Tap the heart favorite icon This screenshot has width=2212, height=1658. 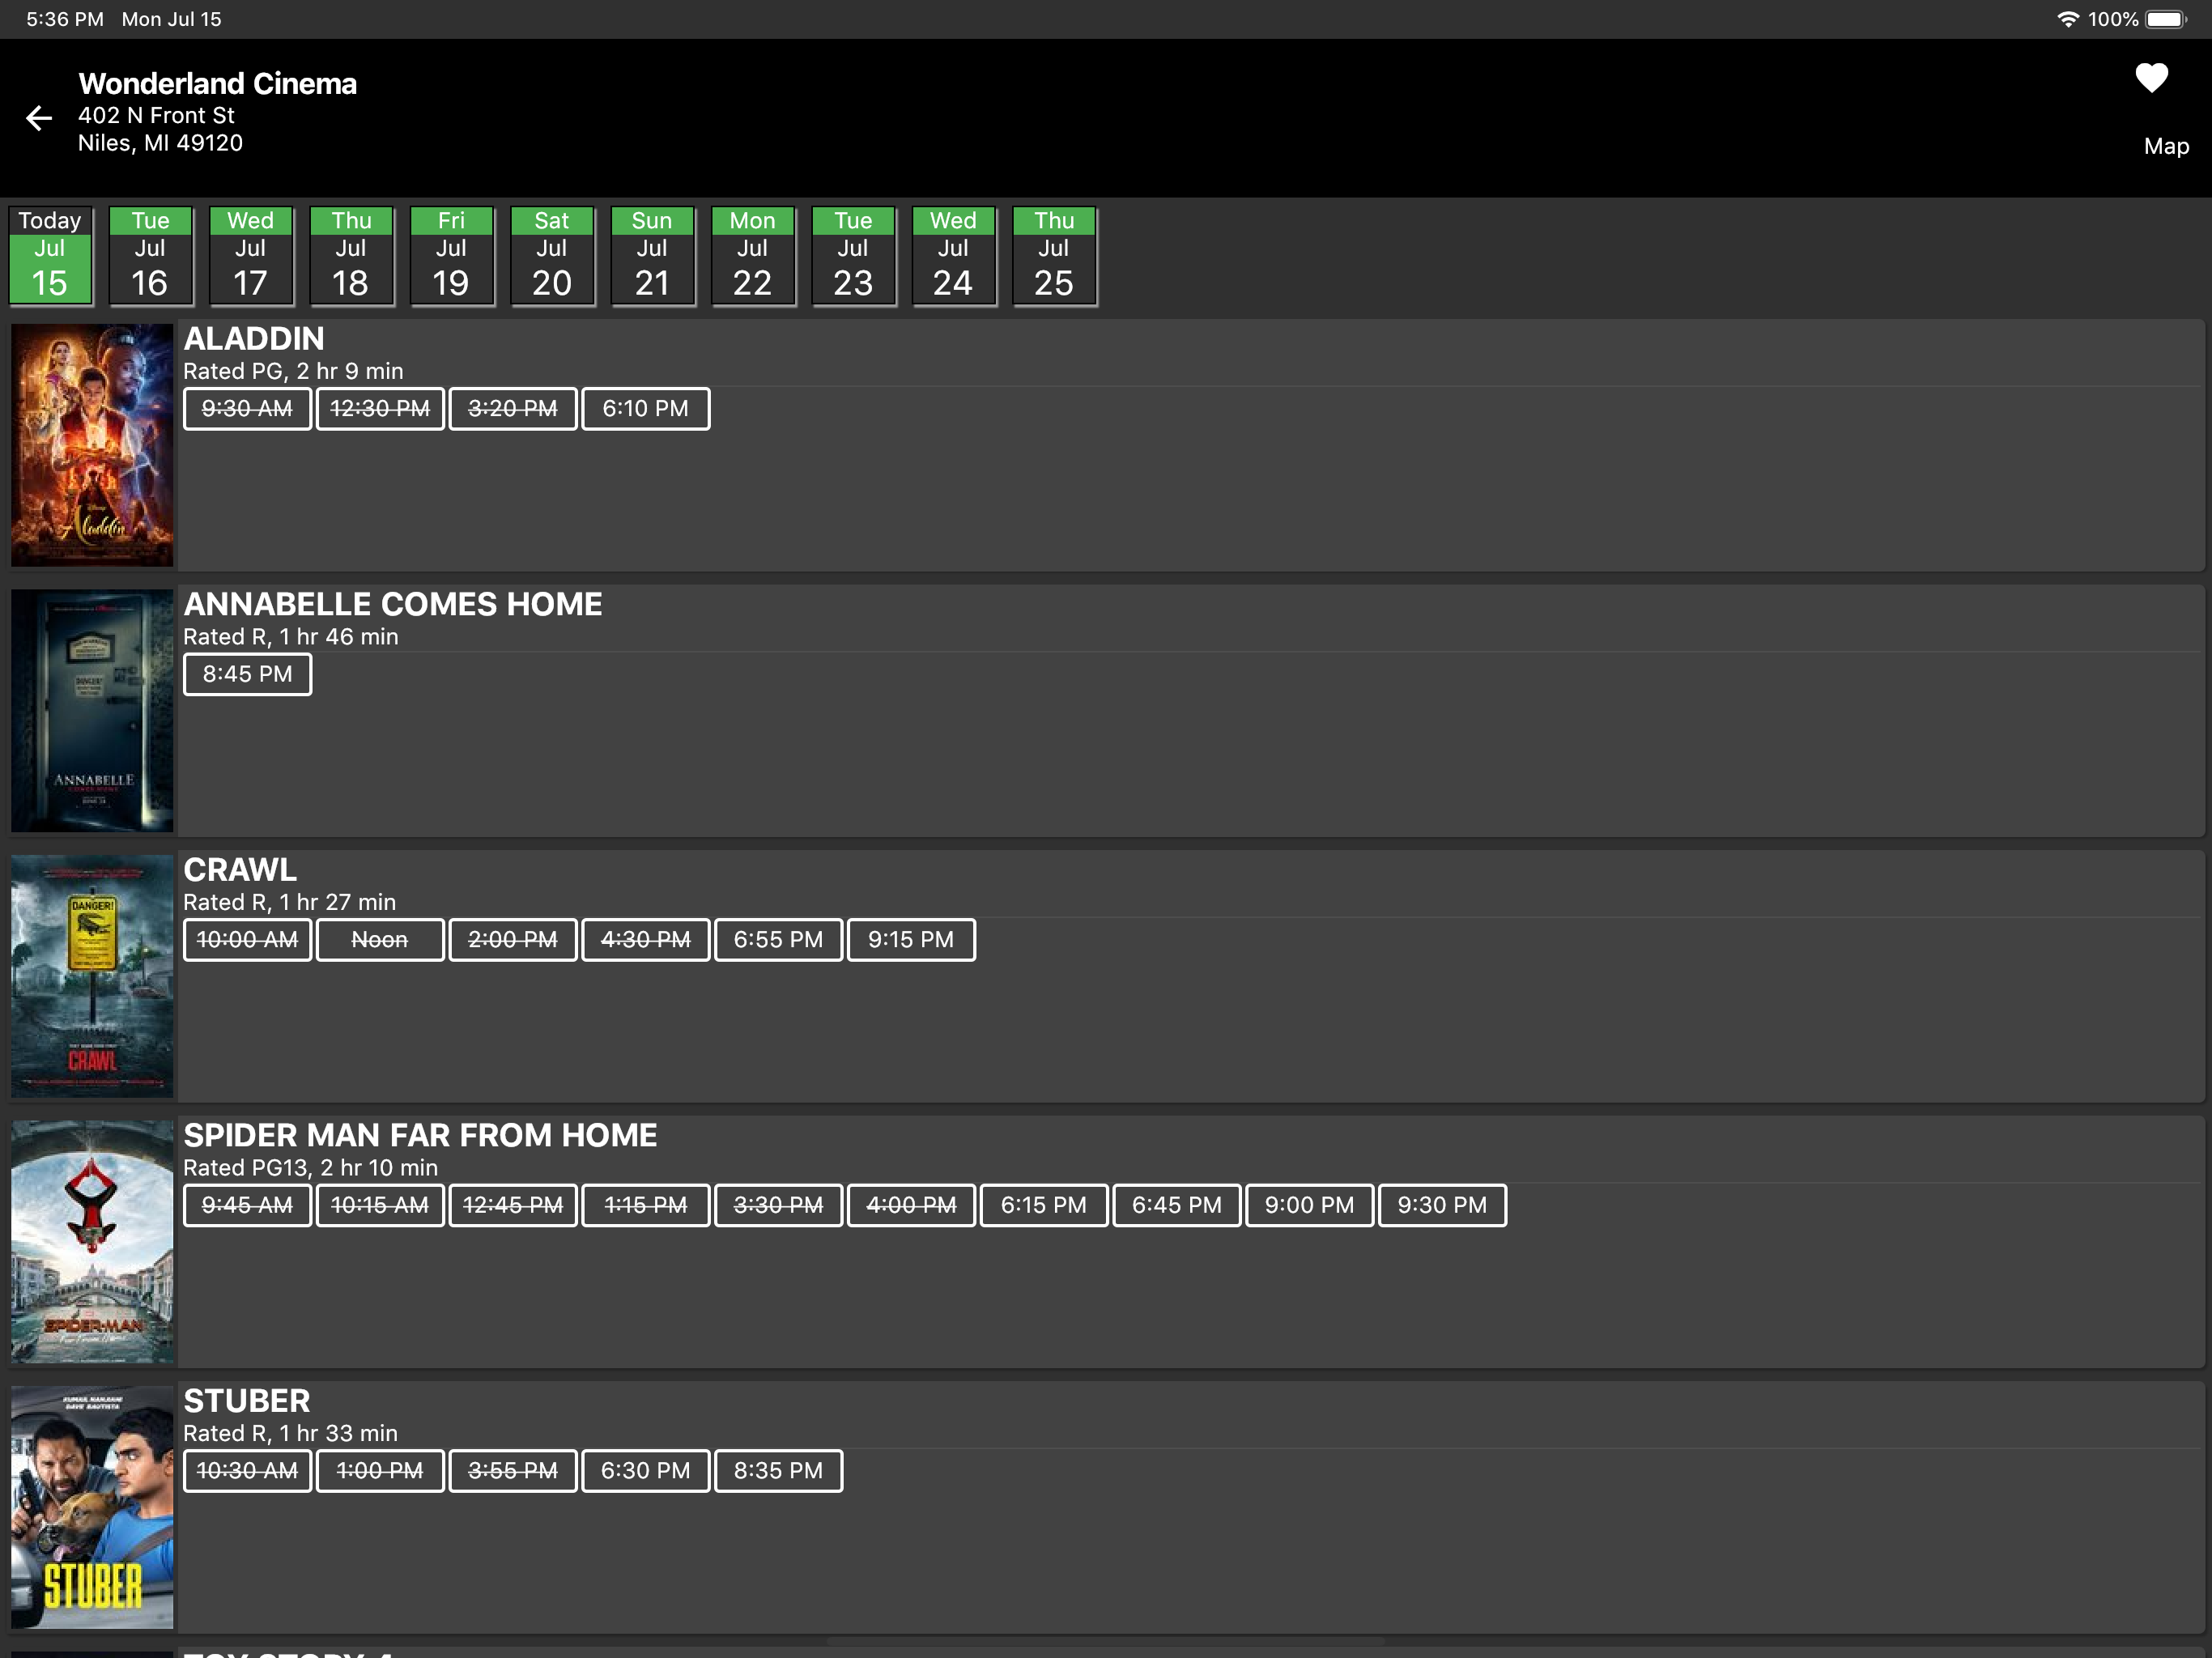pos(2151,78)
